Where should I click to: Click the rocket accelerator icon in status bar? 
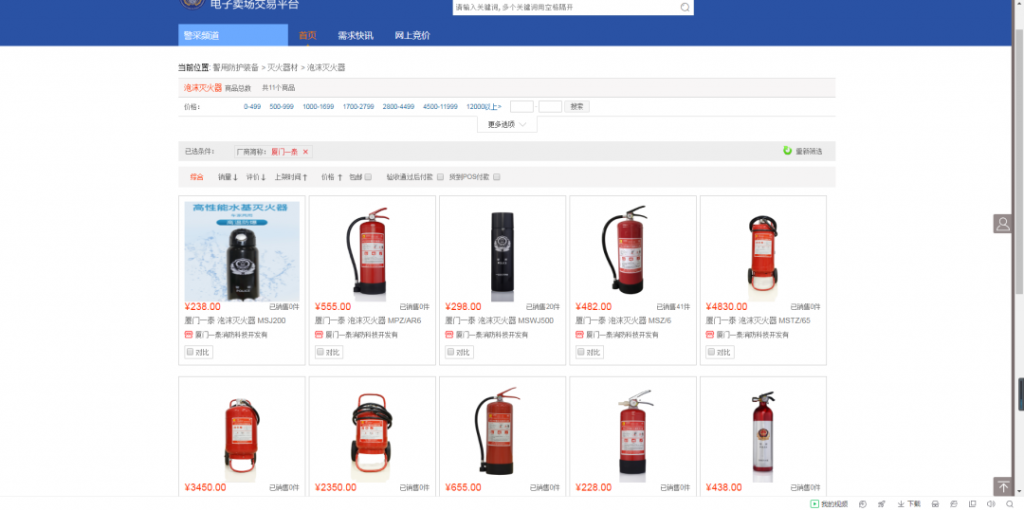882,504
